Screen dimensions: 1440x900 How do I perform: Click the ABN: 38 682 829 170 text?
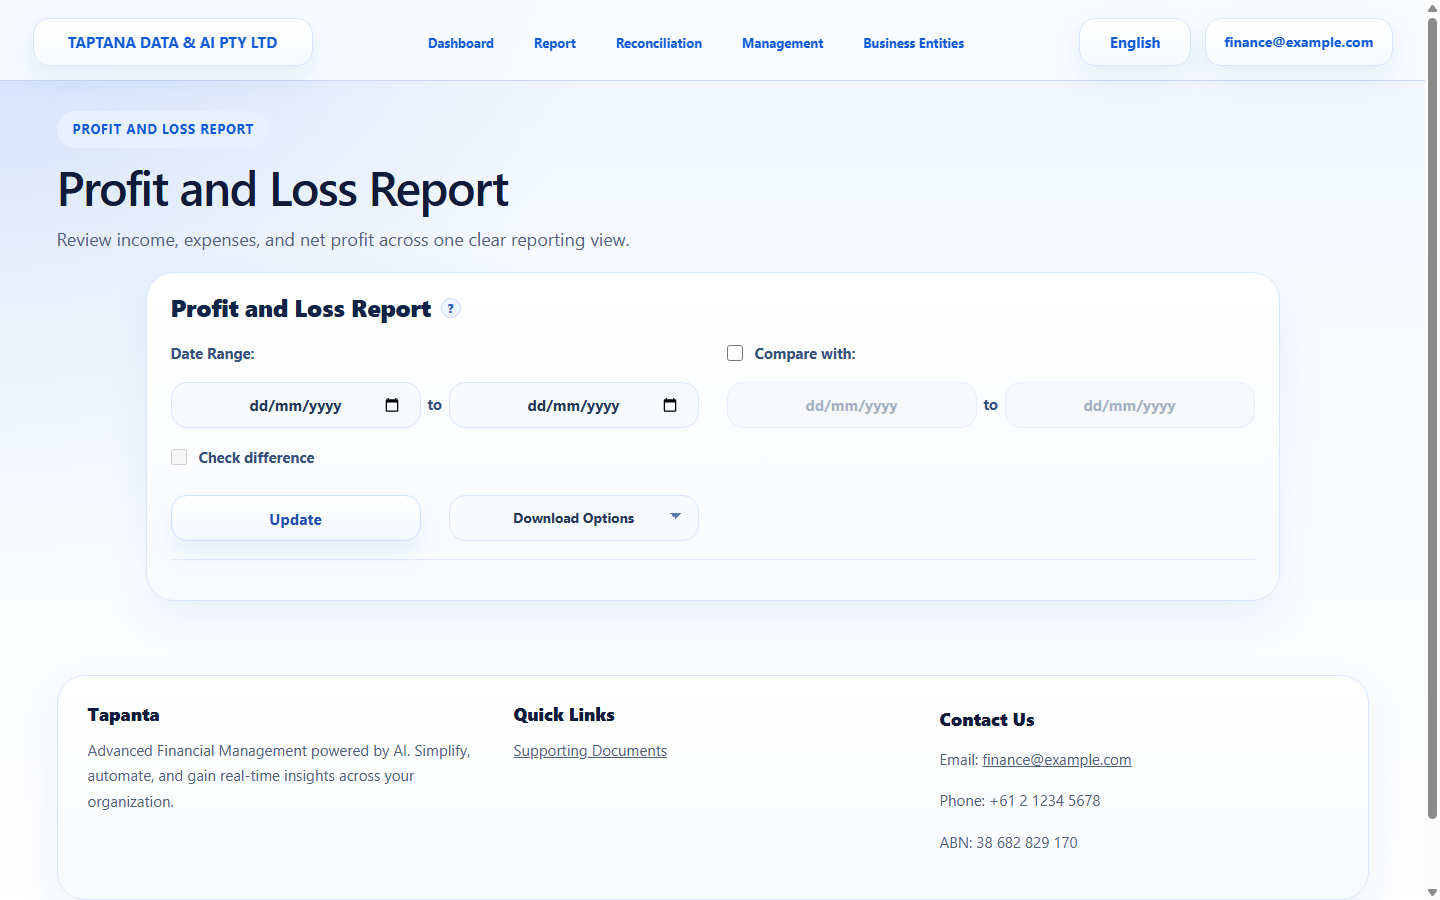tap(1009, 843)
